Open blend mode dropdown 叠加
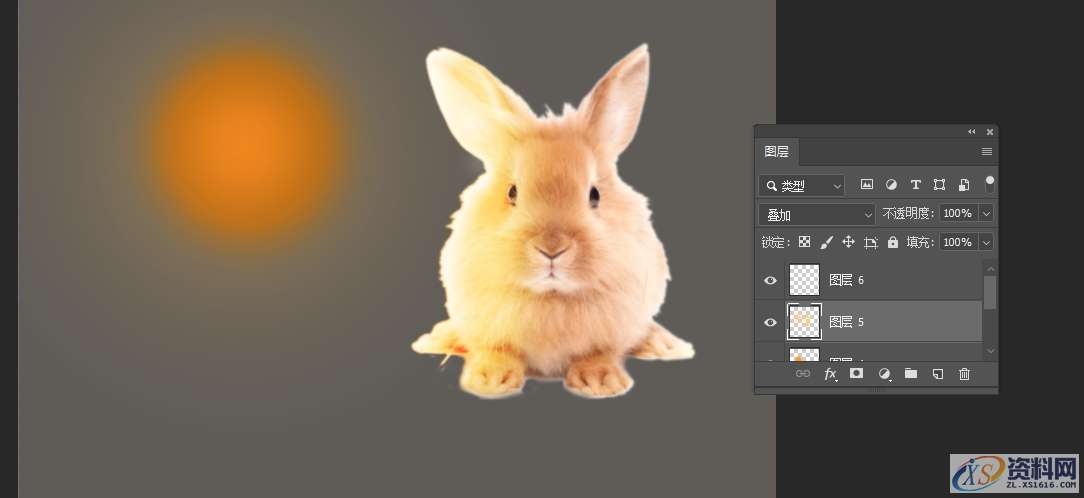The height and width of the screenshot is (498, 1084). tap(816, 215)
